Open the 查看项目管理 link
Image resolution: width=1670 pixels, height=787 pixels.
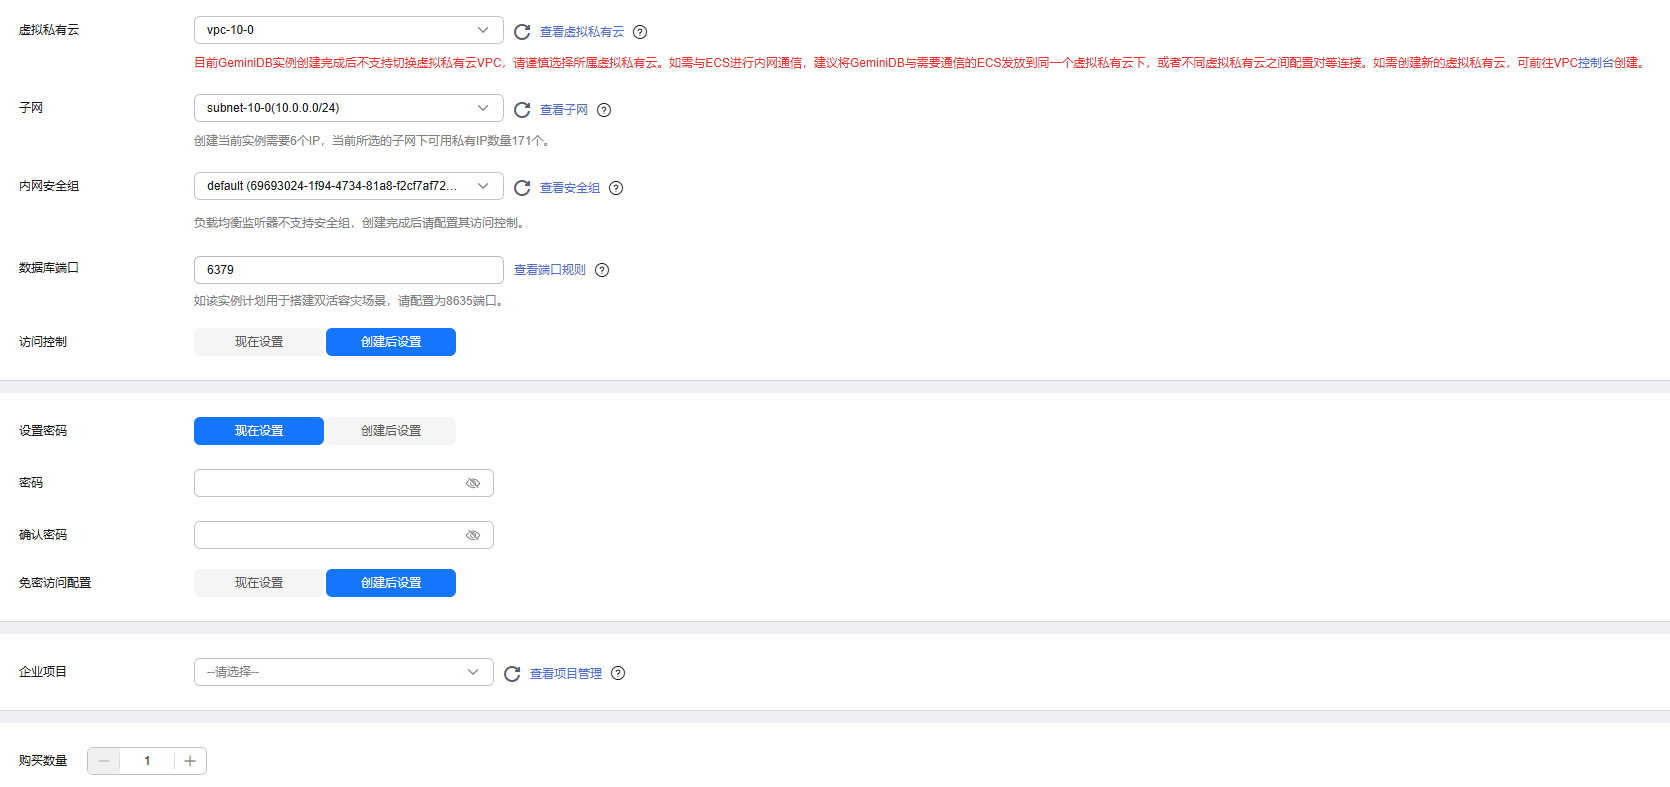coord(566,674)
